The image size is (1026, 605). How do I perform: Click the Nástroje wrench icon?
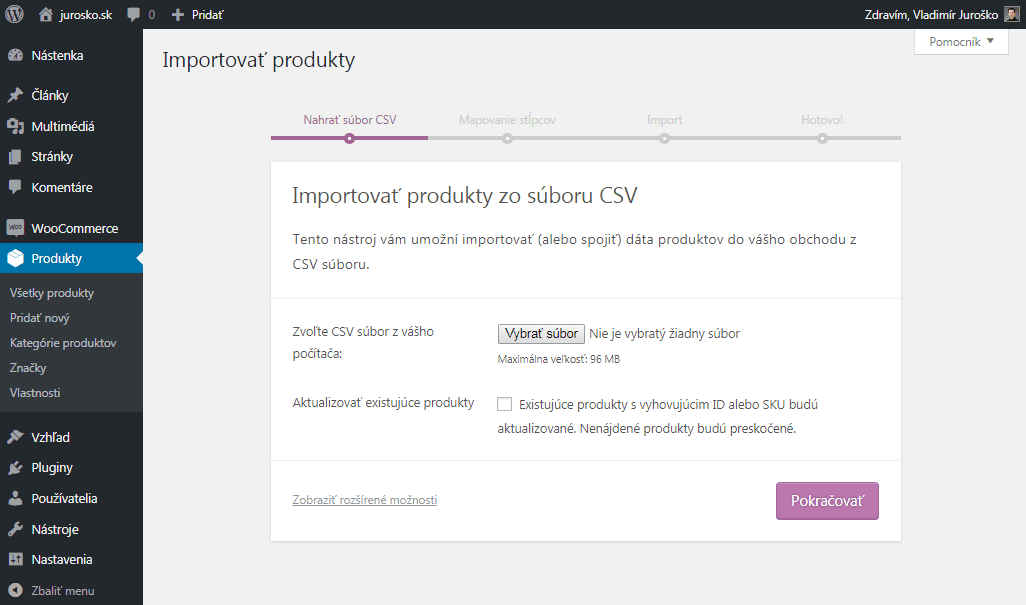coord(15,529)
